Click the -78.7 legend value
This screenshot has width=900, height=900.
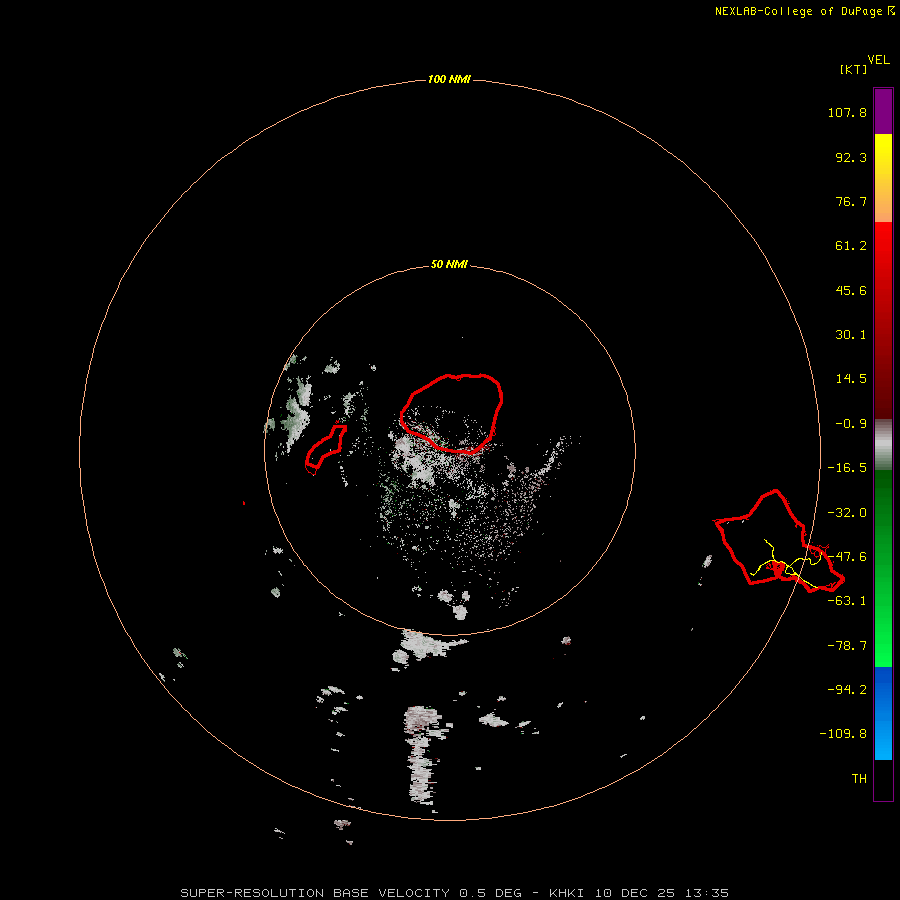[x=847, y=646]
